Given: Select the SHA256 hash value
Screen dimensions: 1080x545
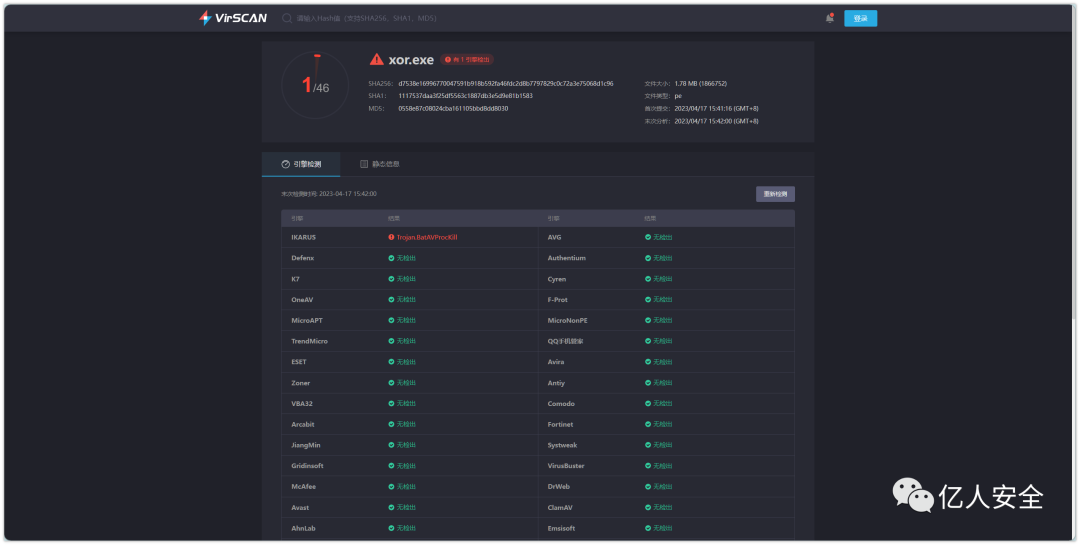Looking at the screenshot, I should [x=505, y=83].
